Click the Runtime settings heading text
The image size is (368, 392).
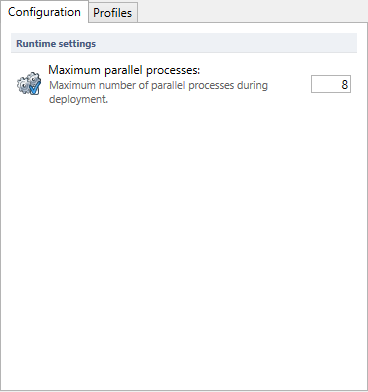click(56, 44)
